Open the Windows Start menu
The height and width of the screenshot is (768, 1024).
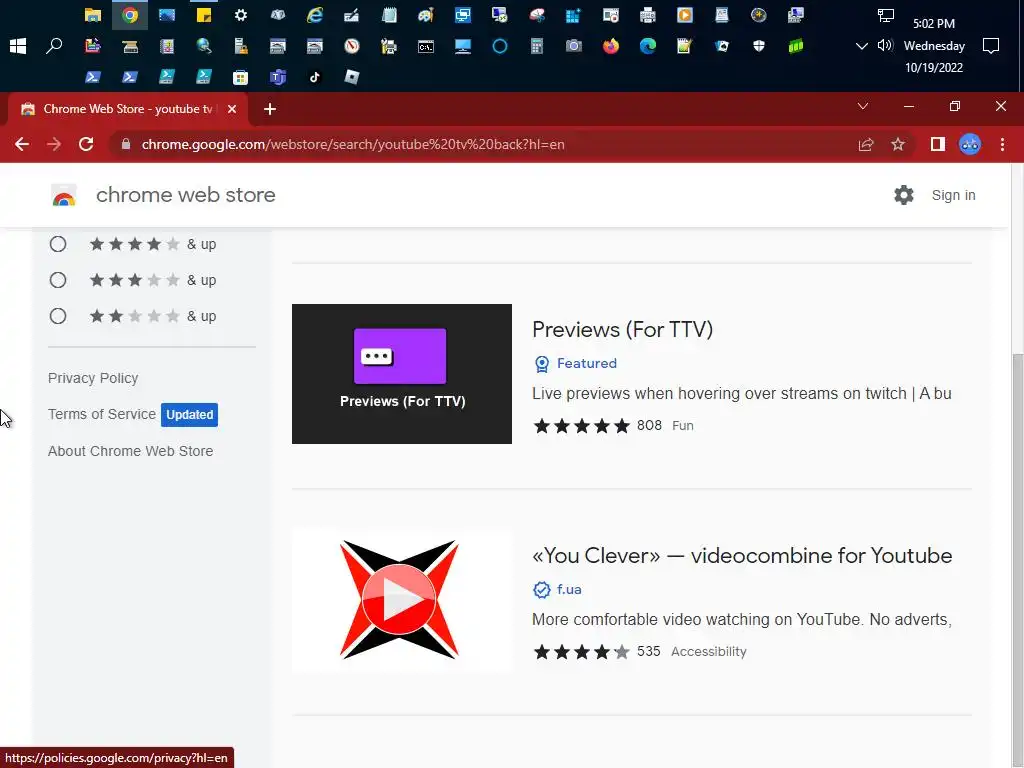[18, 46]
